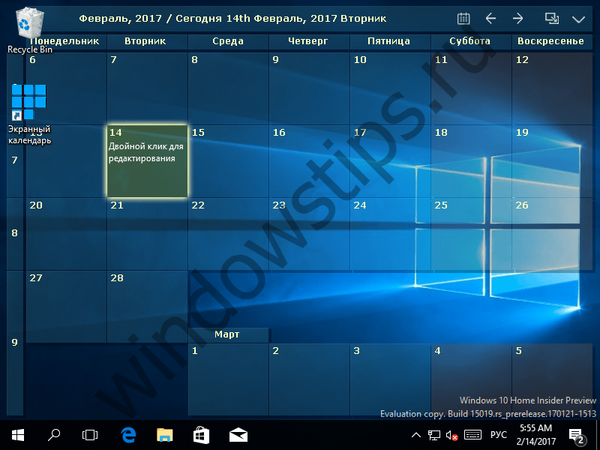Screen dimensions: 600x450
Task: Open the Windows Start menu
Action: click(18, 435)
